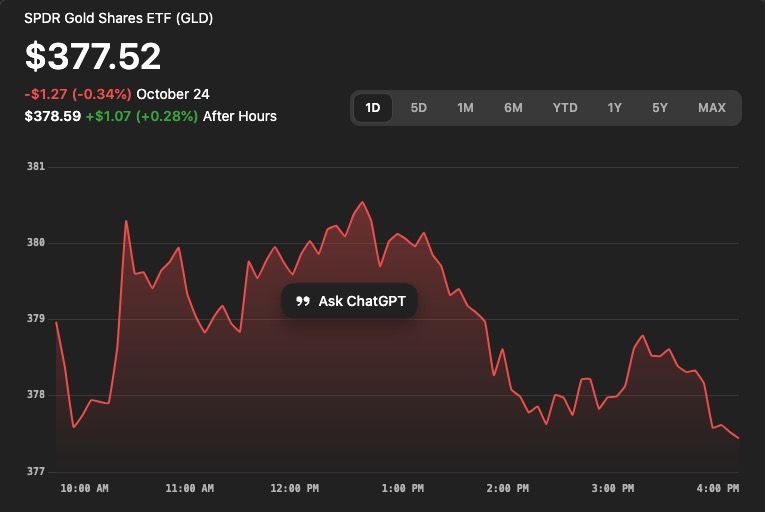Click the 381 price axis label

point(36,167)
